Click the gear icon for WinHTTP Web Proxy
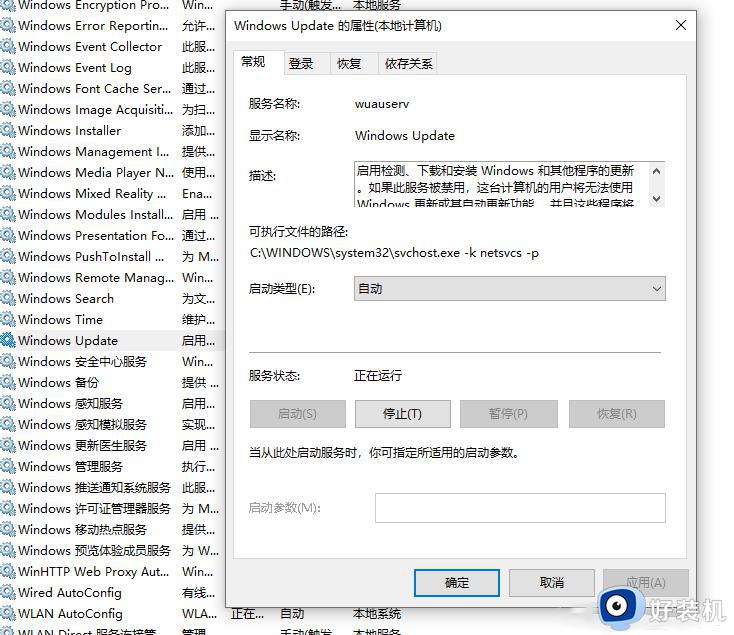Image resolution: width=734 pixels, height=635 pixels. [8, 571]
